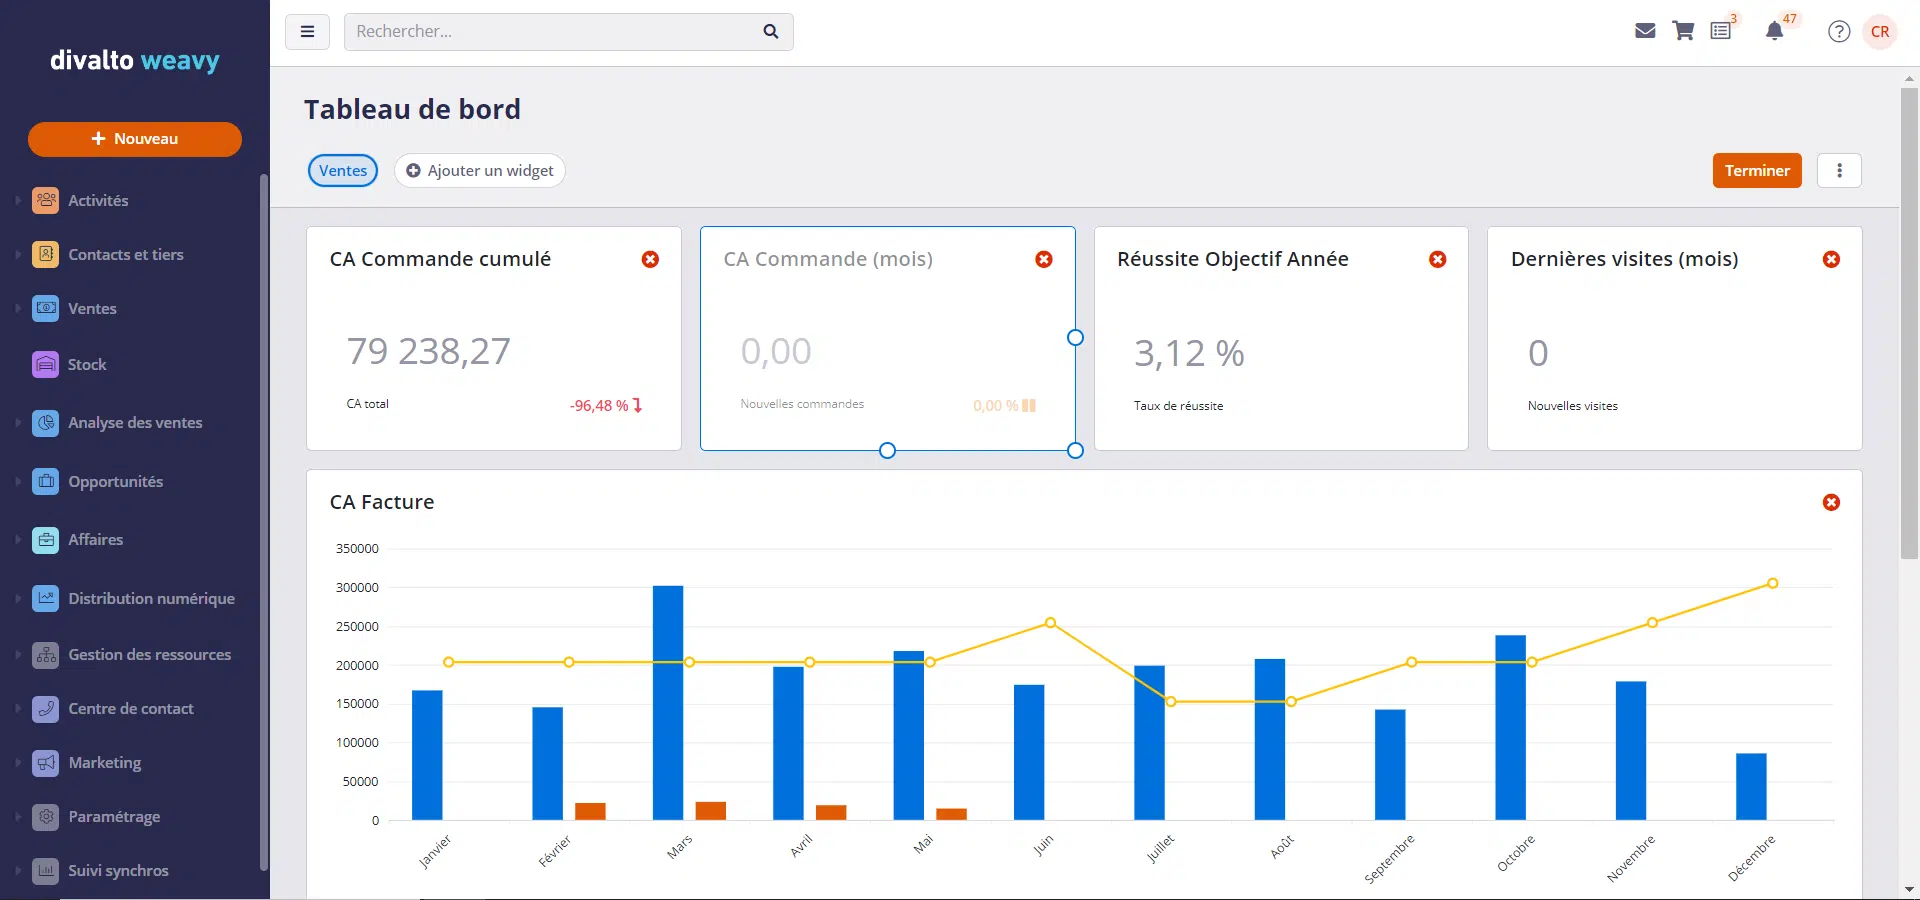Click the Marketing sidebar icon
This screenshot has width=1920, height=900.
tap(46, 763)
